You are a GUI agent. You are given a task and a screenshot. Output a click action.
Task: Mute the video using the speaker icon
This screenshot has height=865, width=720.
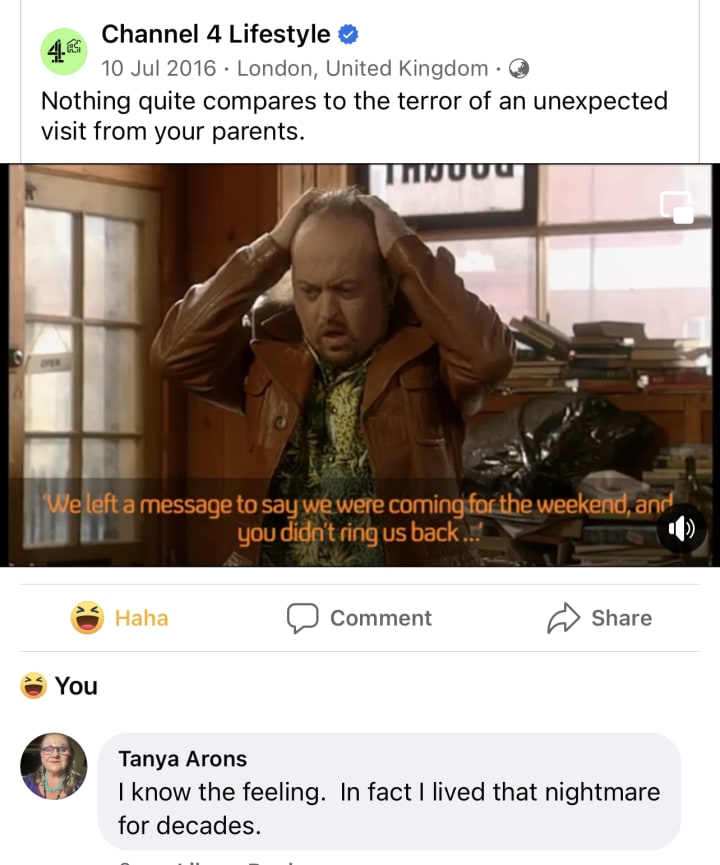682,529
